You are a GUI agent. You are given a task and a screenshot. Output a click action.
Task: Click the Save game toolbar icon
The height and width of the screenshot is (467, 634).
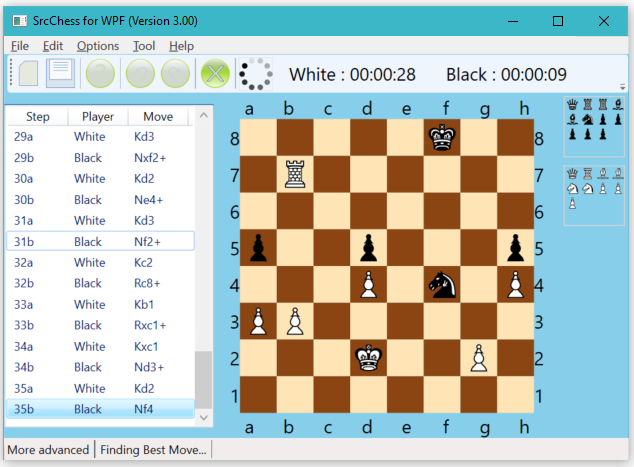[x=60, y=73]
